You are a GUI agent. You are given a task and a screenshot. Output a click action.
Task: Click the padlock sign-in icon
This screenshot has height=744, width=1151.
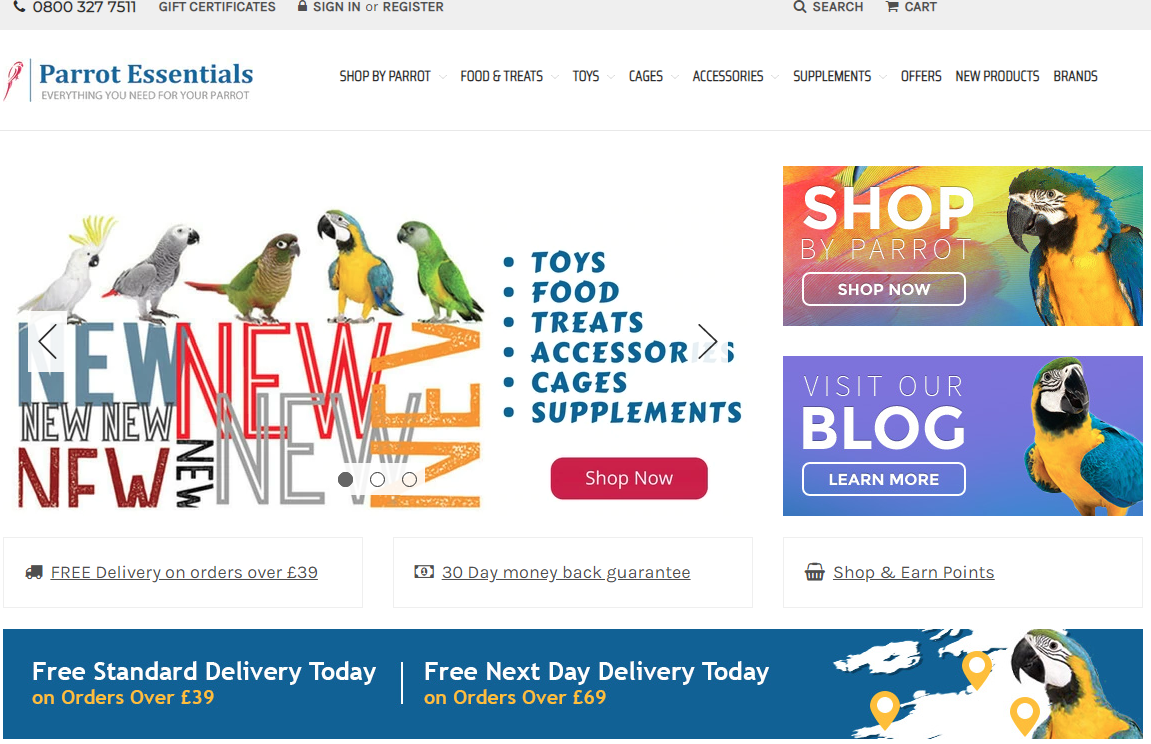click(302, 6)
